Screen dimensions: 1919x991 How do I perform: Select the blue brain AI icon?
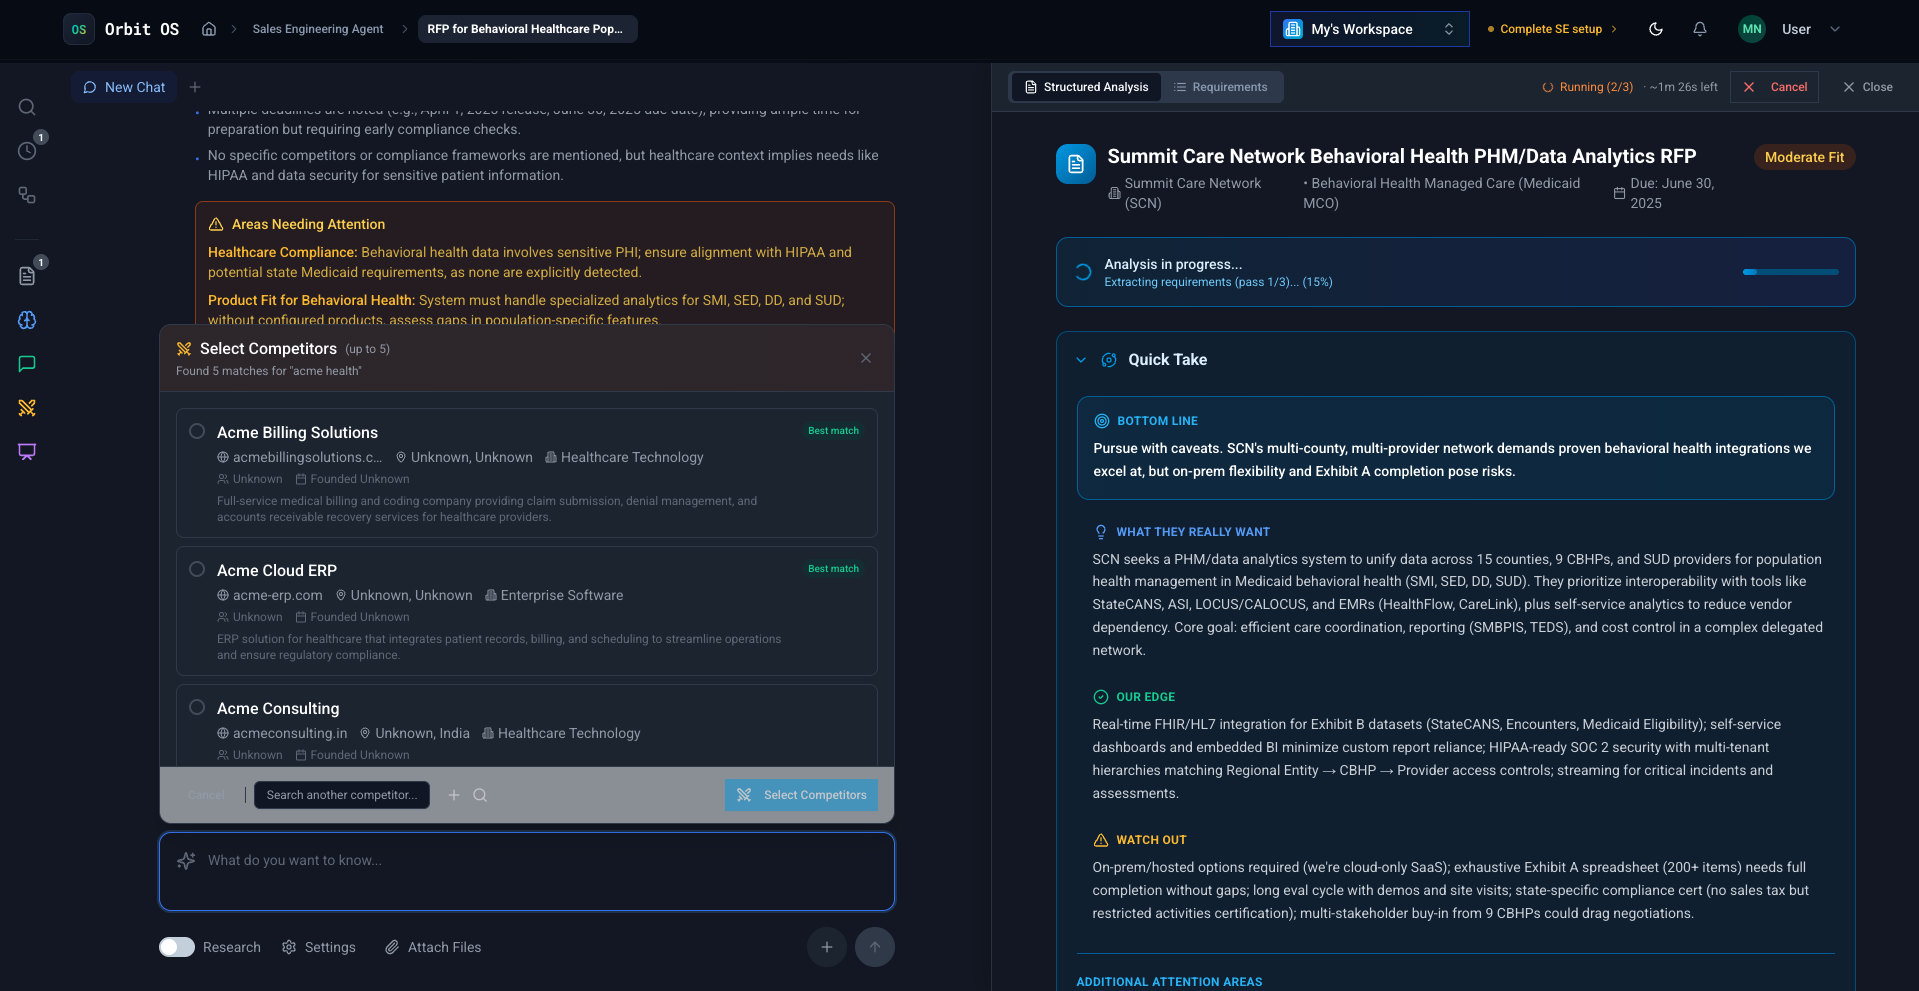coord(26,320)
